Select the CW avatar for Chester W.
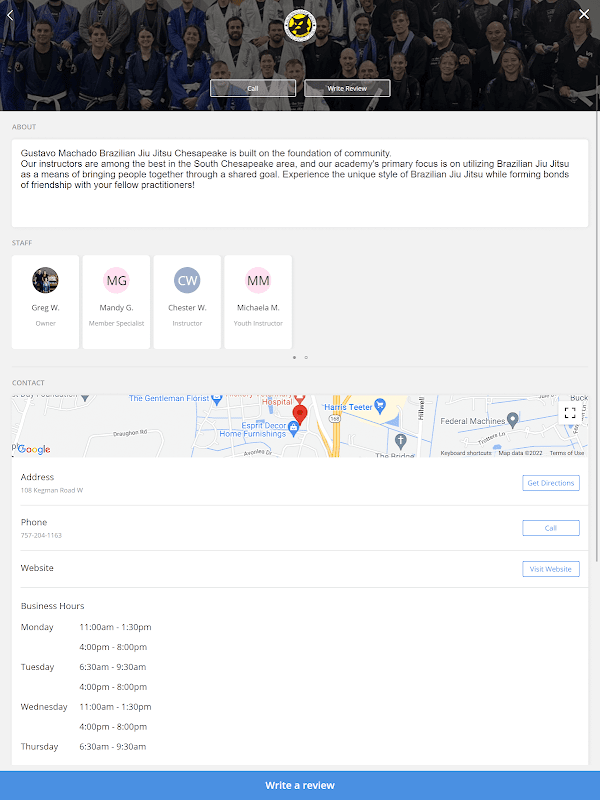This screenshot has width=600, height=800. tap(187, 280)
